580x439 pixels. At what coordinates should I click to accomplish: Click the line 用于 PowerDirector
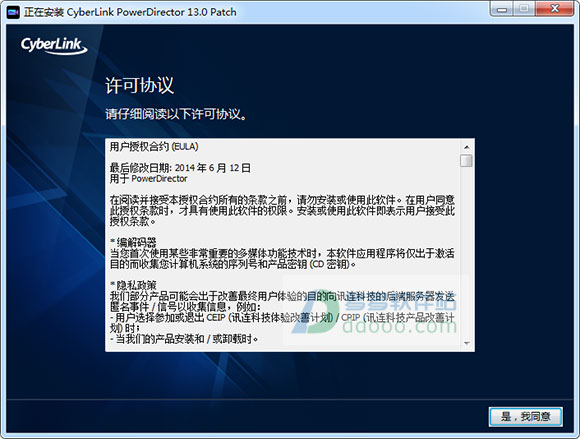[148, 179]
